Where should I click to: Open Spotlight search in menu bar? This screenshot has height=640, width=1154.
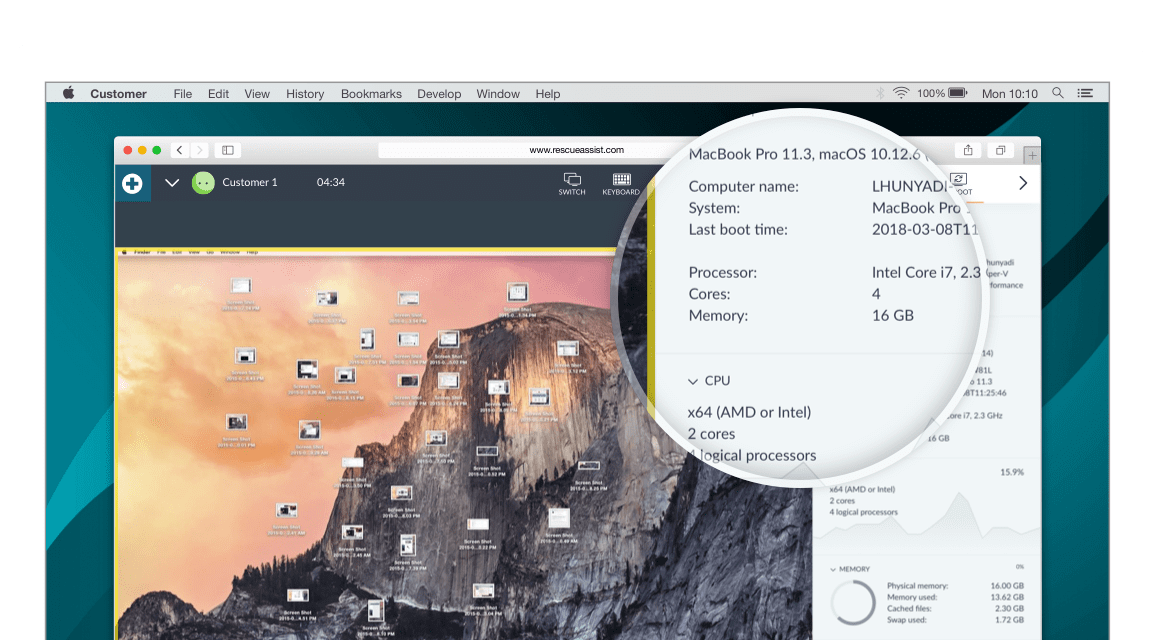click(1058, 93)
